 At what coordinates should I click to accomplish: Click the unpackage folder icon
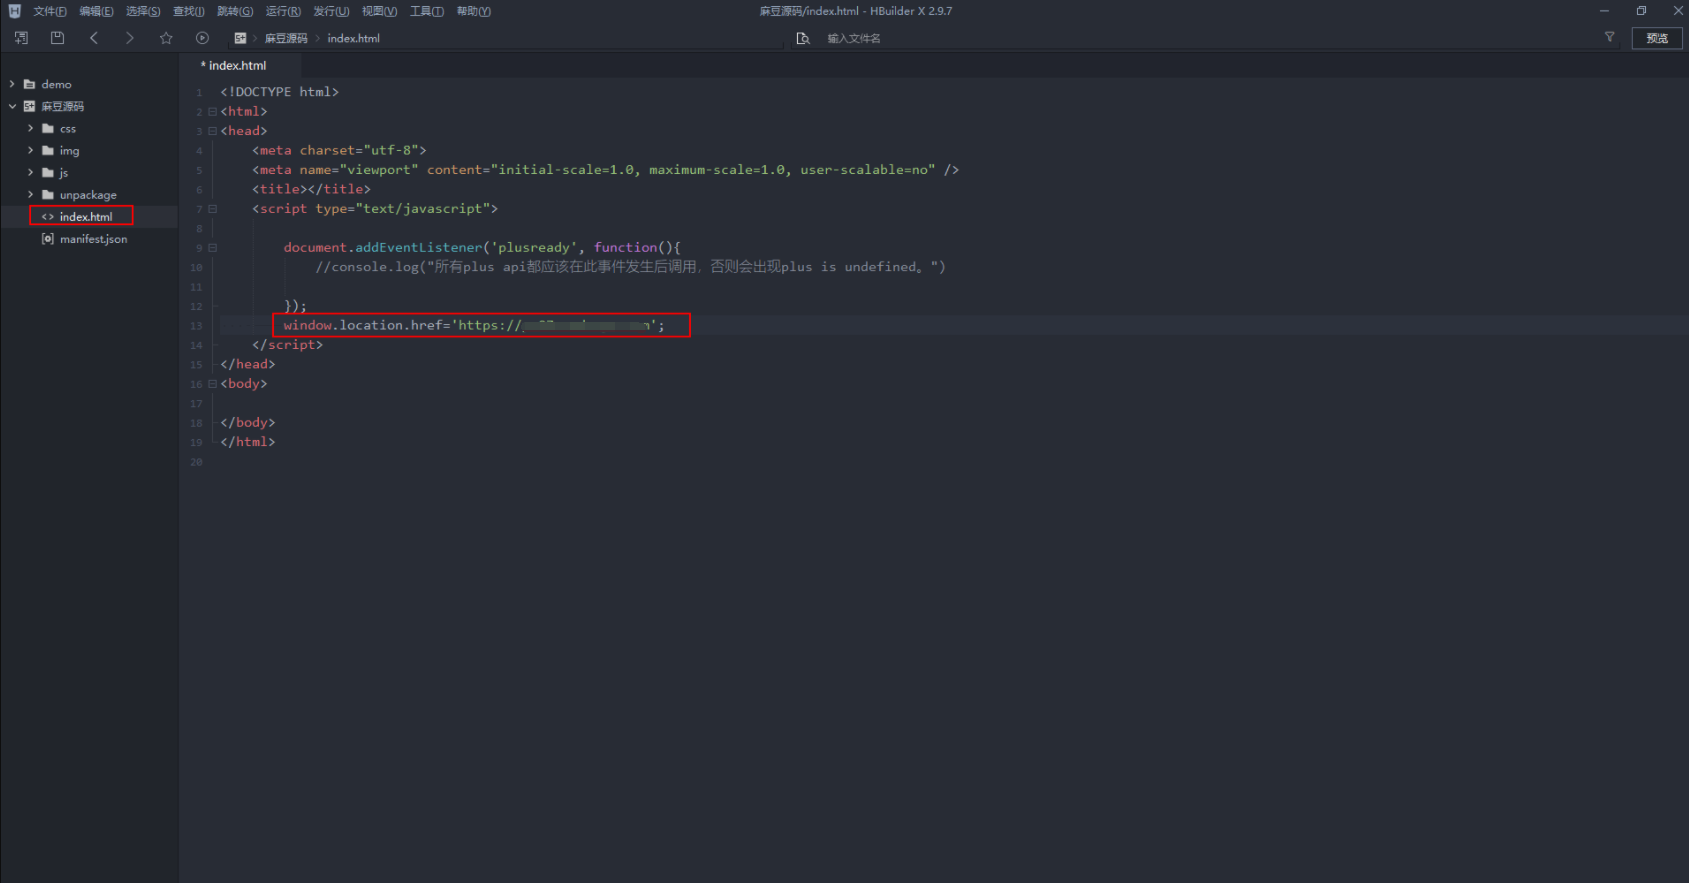[48, 194]
